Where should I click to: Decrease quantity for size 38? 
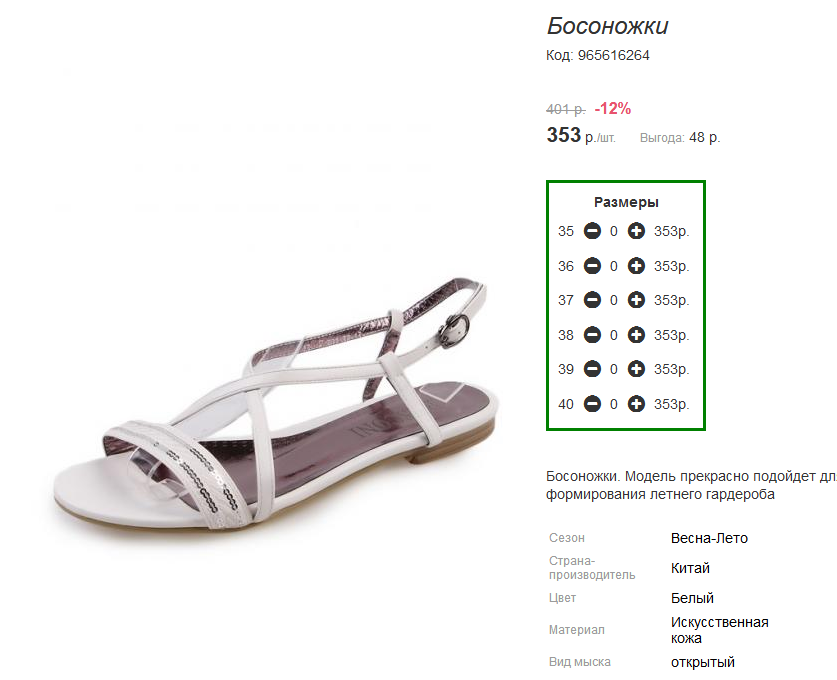tap(592, 335)
